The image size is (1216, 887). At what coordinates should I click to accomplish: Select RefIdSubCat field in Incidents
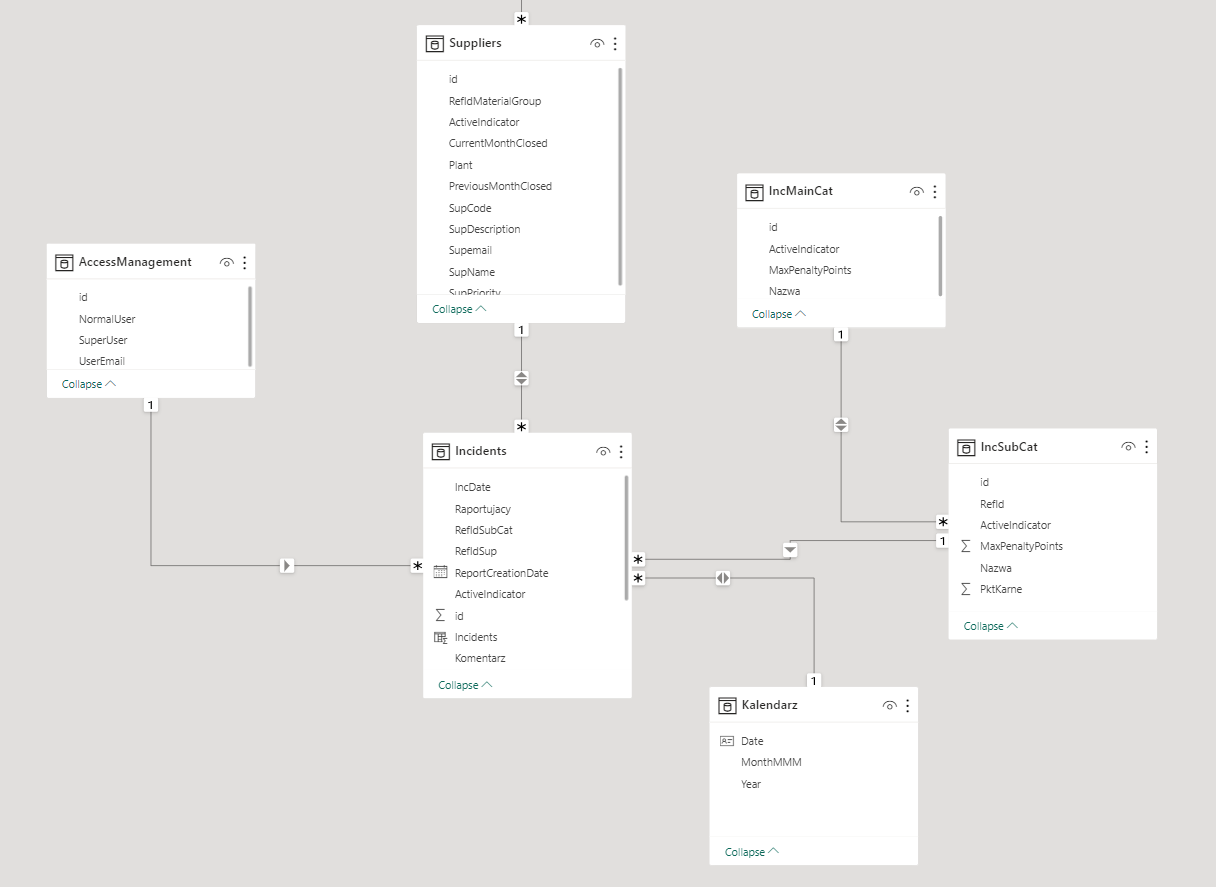pyautogui.click(x=484, y=530)
